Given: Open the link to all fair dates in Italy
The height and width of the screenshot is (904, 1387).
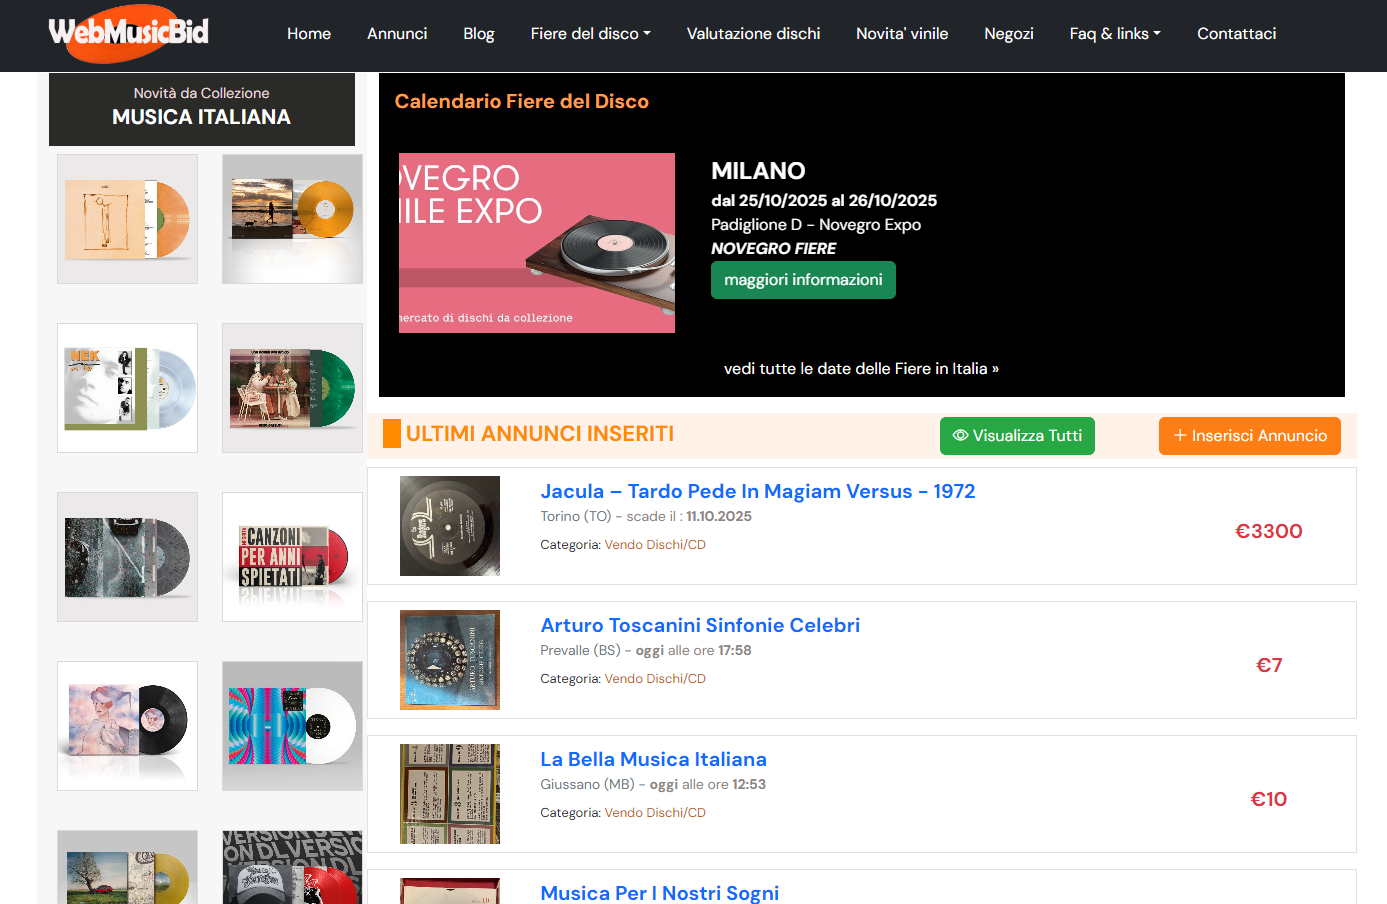Looking at the screenshot, I should click(x=860, y=369).
